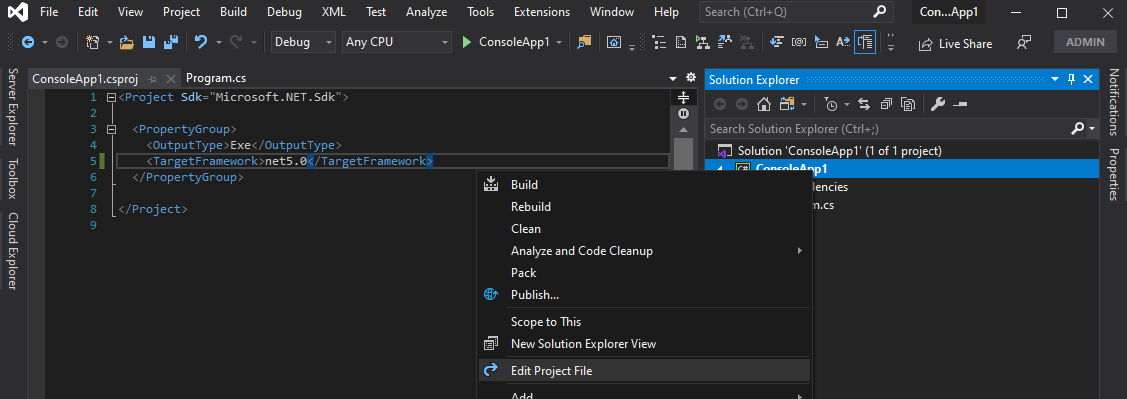Screen dimensions: 1127x399
Task: Open the Toolbox side tab
Action: click(x=12, y=178)
